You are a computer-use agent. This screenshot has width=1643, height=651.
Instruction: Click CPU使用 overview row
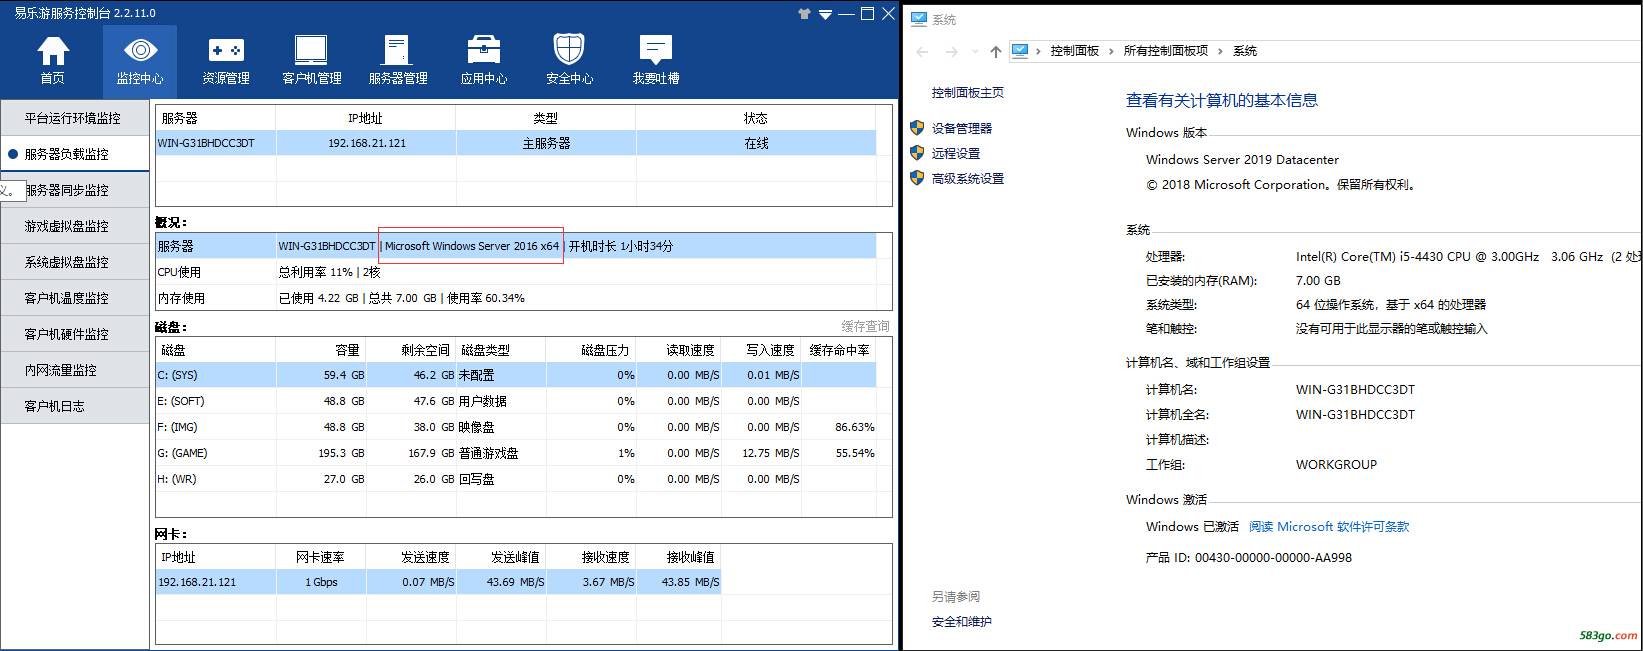pyautogui.click(x=516, y=272)
